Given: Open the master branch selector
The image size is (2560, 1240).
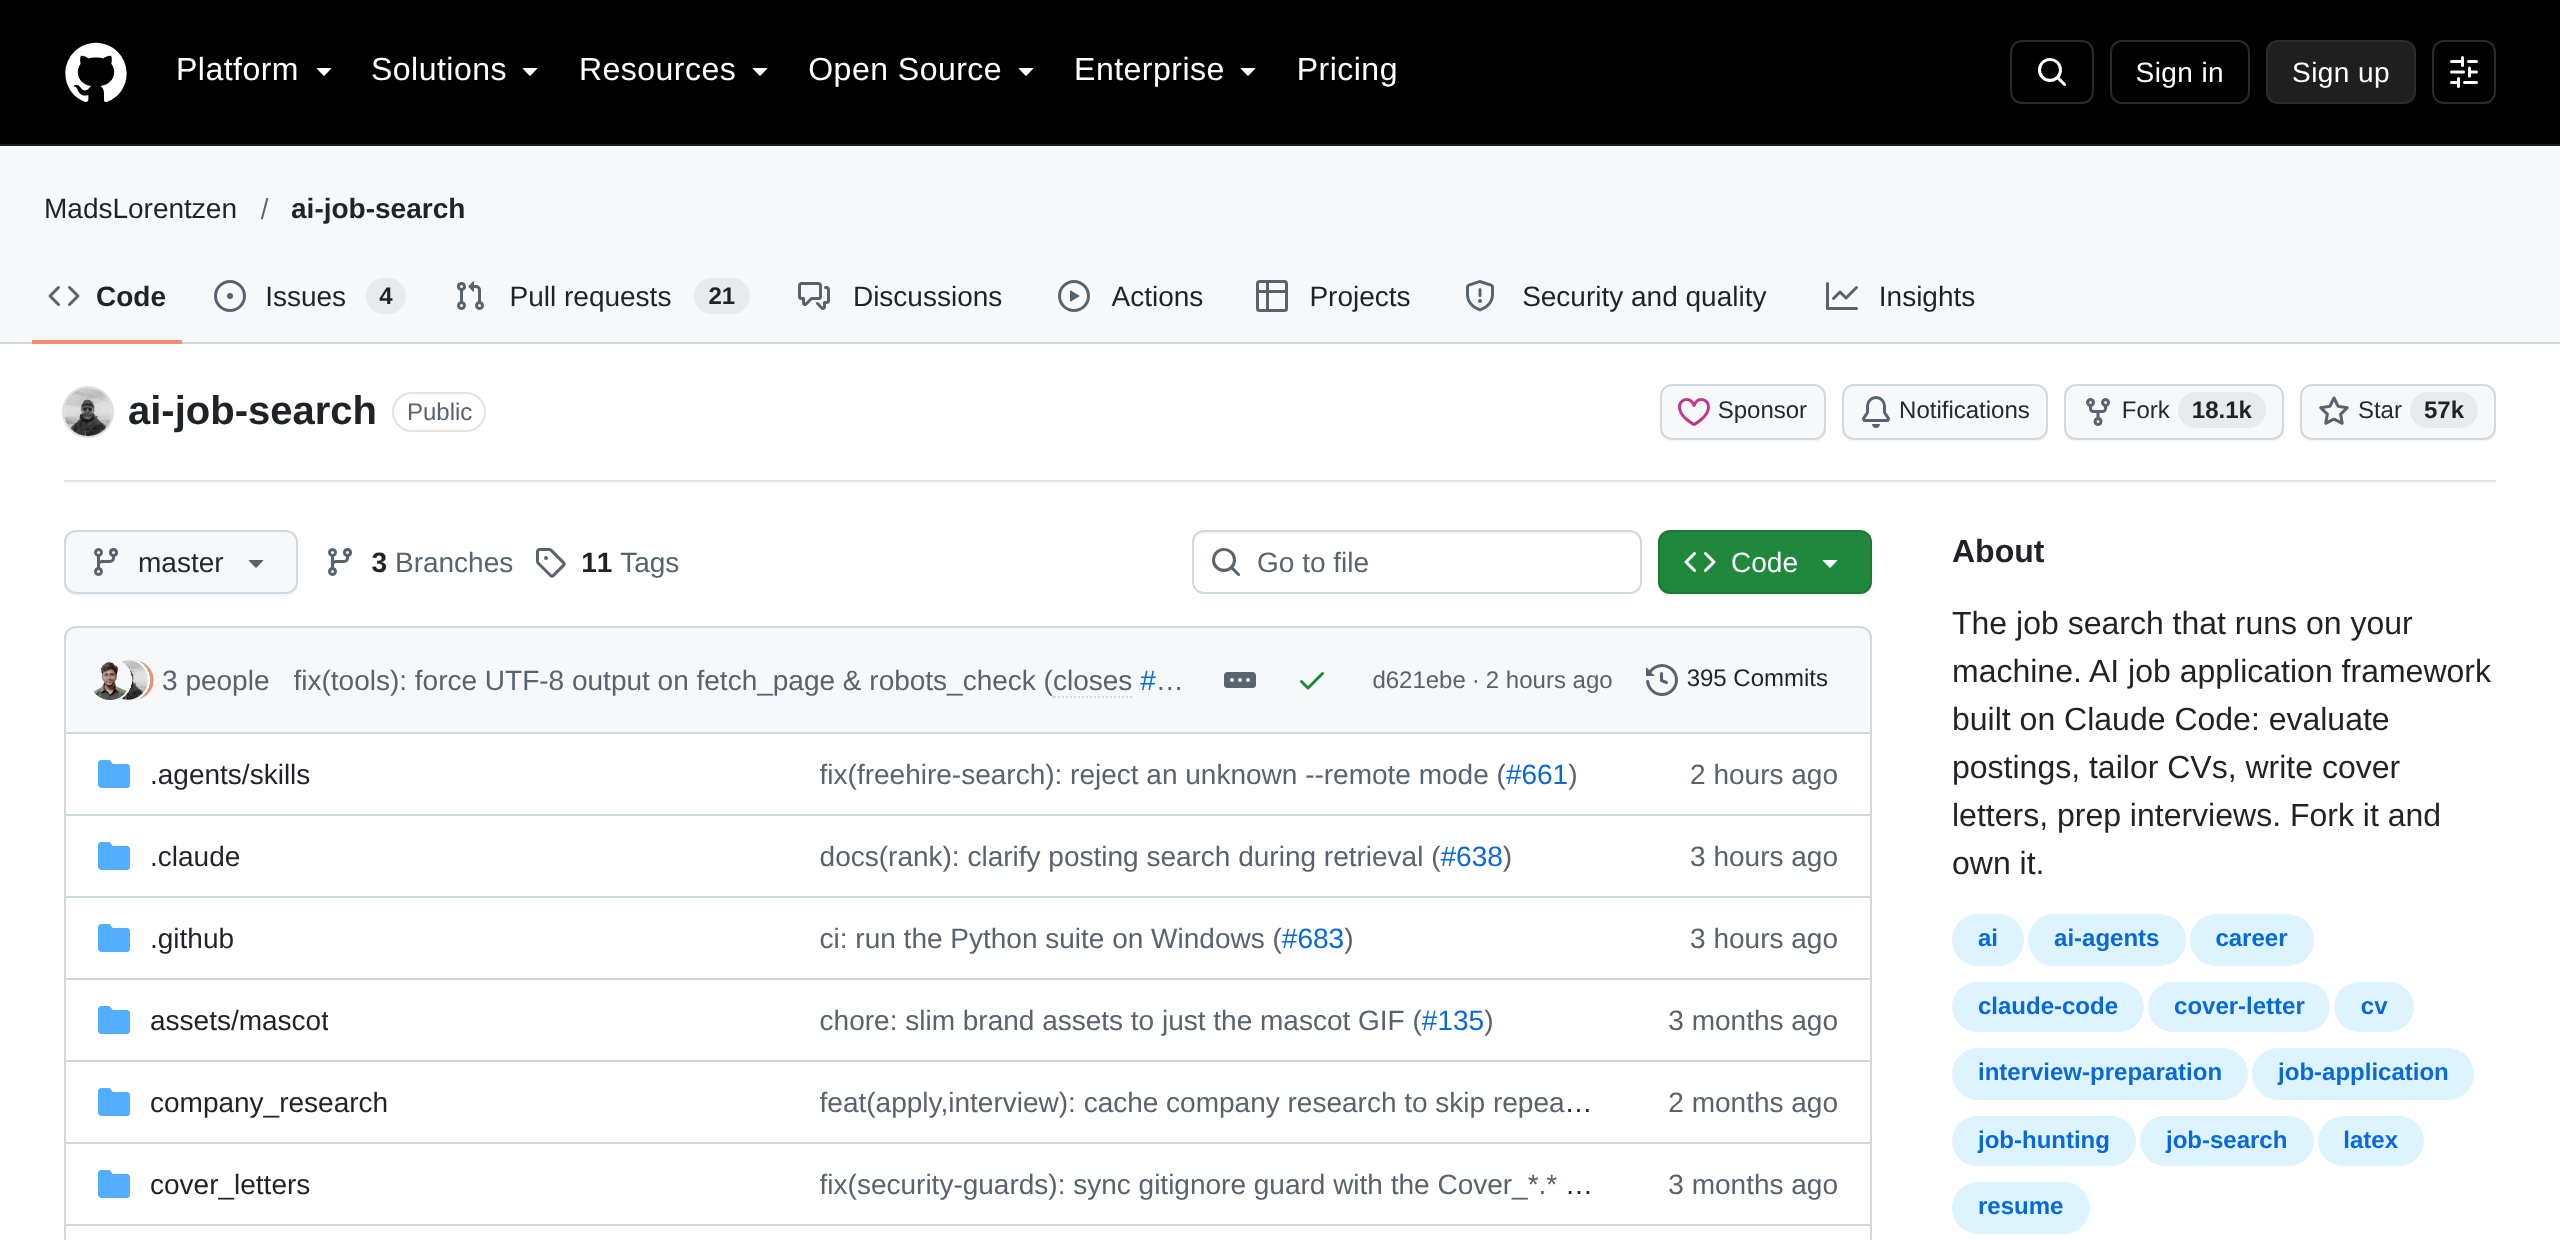Looking at the screenshot, I should pos(181,562).
